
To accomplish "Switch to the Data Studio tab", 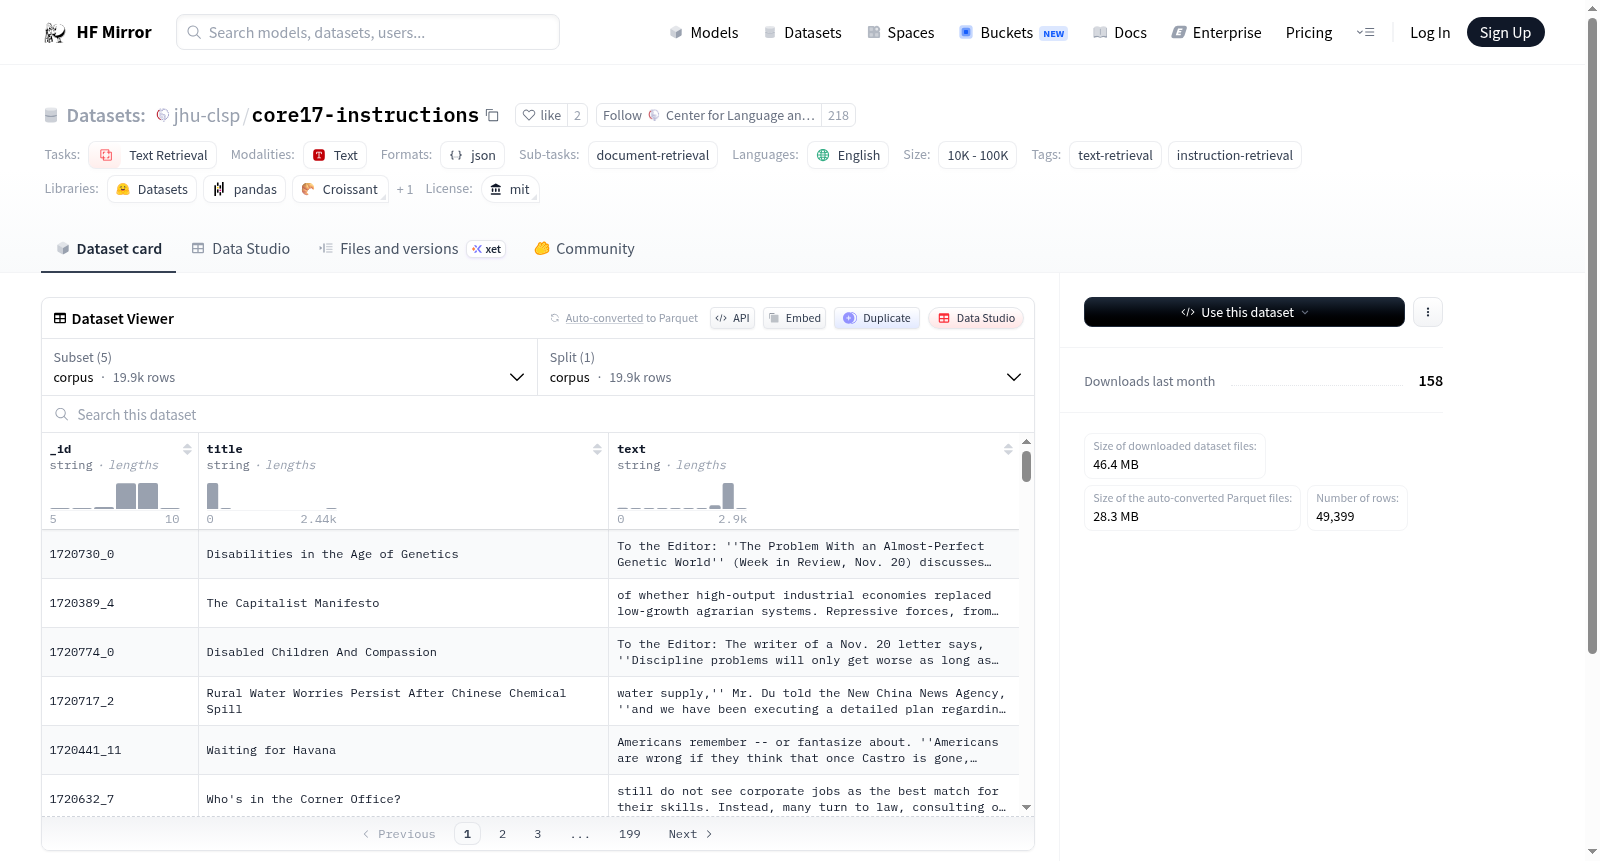I will (x=241, y=249).
